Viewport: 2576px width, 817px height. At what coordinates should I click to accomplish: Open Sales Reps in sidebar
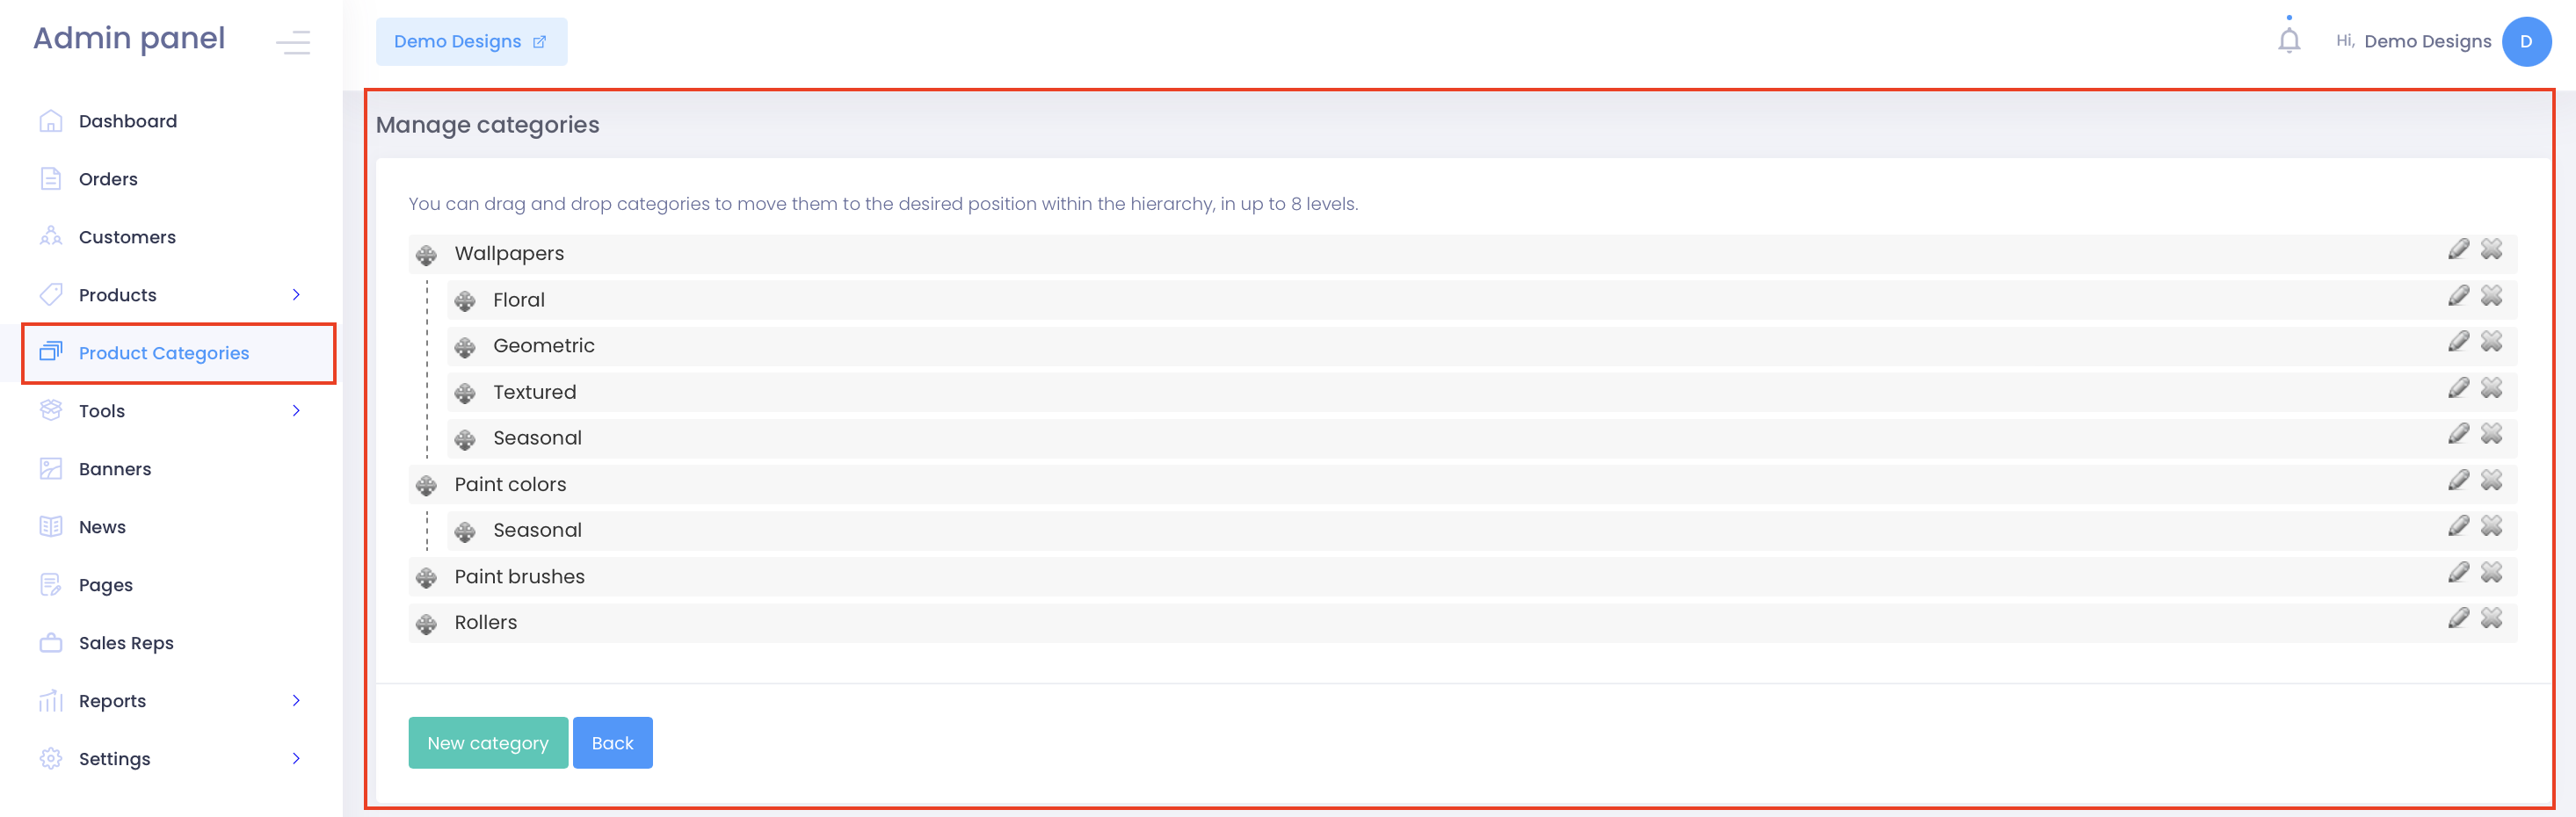coord(126,643)
